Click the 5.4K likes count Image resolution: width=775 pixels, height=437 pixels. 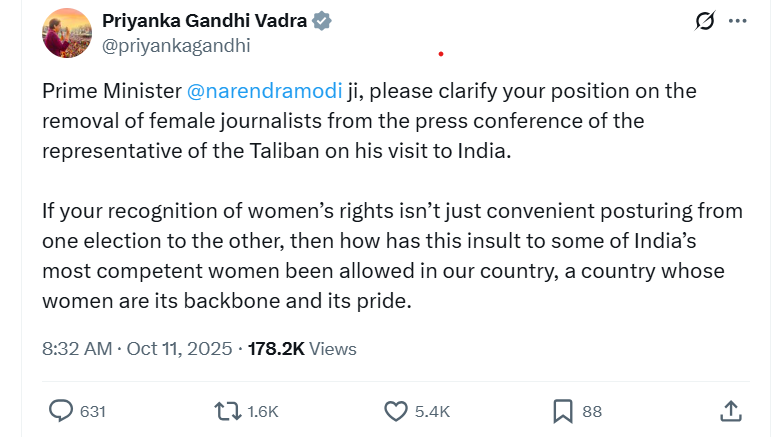[x=432, y=411]
